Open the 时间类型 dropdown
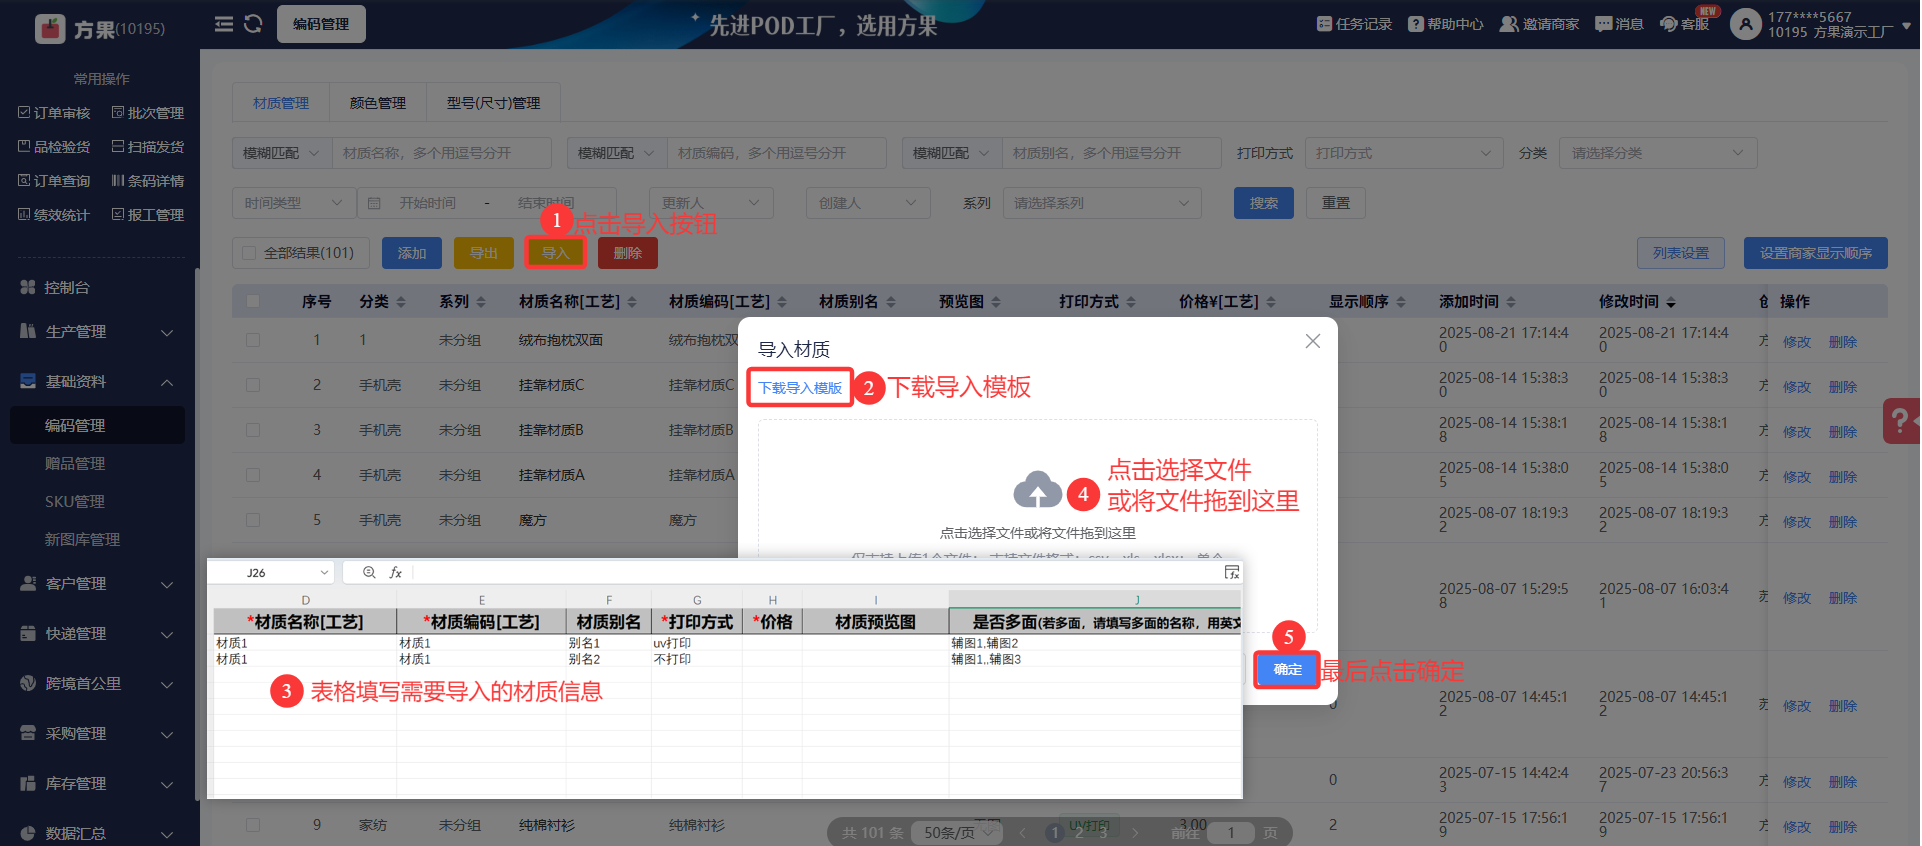 pyautogui.click(x=293, y=203)
